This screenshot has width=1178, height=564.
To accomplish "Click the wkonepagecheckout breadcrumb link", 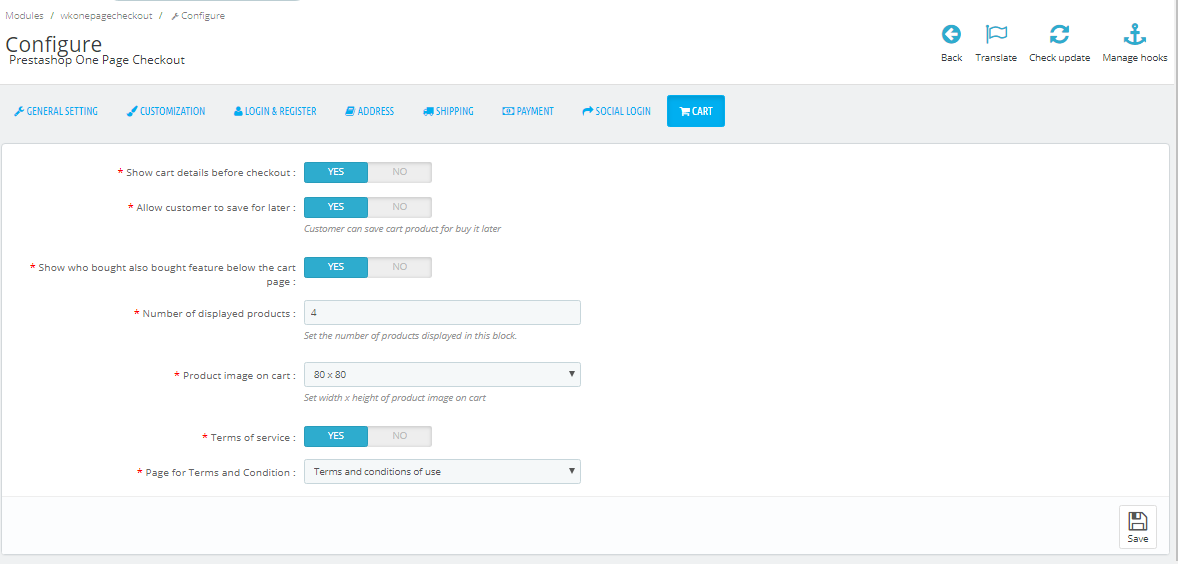I will coord(107,15).
